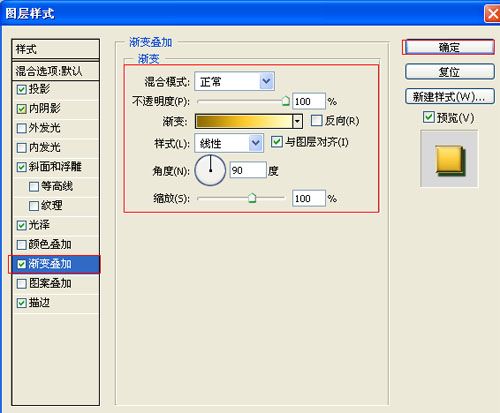Toggle the 光泽 checkbox
The width and height of the screenshot is (500, 413).
21,226
